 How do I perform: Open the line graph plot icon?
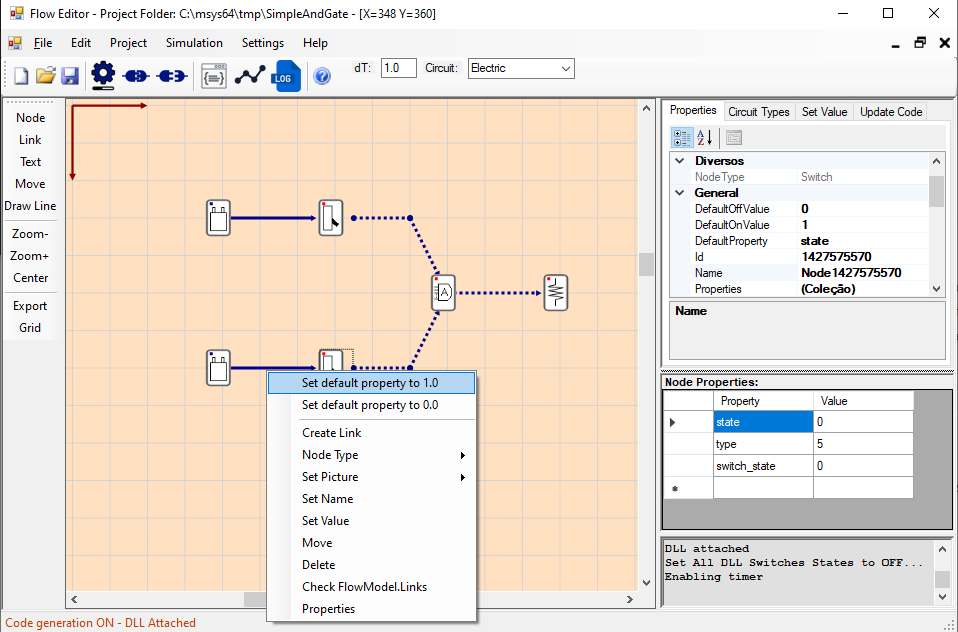point(250,76)
